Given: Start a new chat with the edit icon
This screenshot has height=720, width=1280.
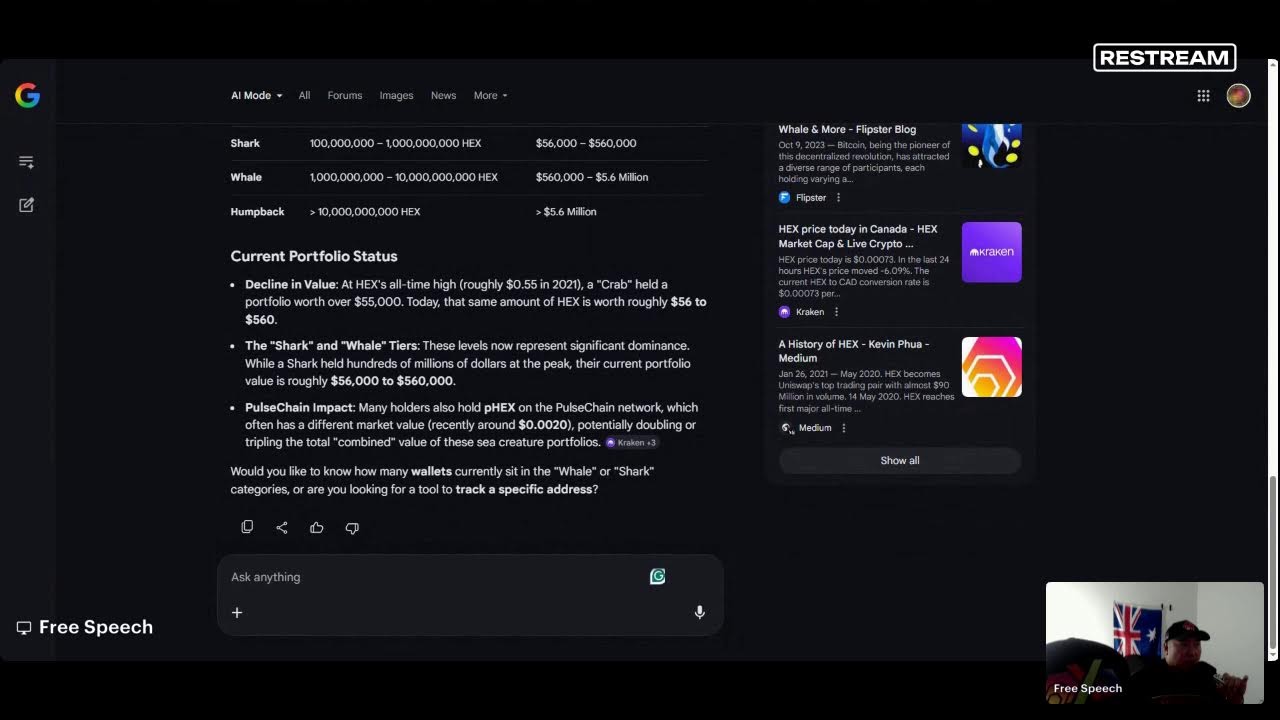Looking at the screenshot, I should pos(26,205).
